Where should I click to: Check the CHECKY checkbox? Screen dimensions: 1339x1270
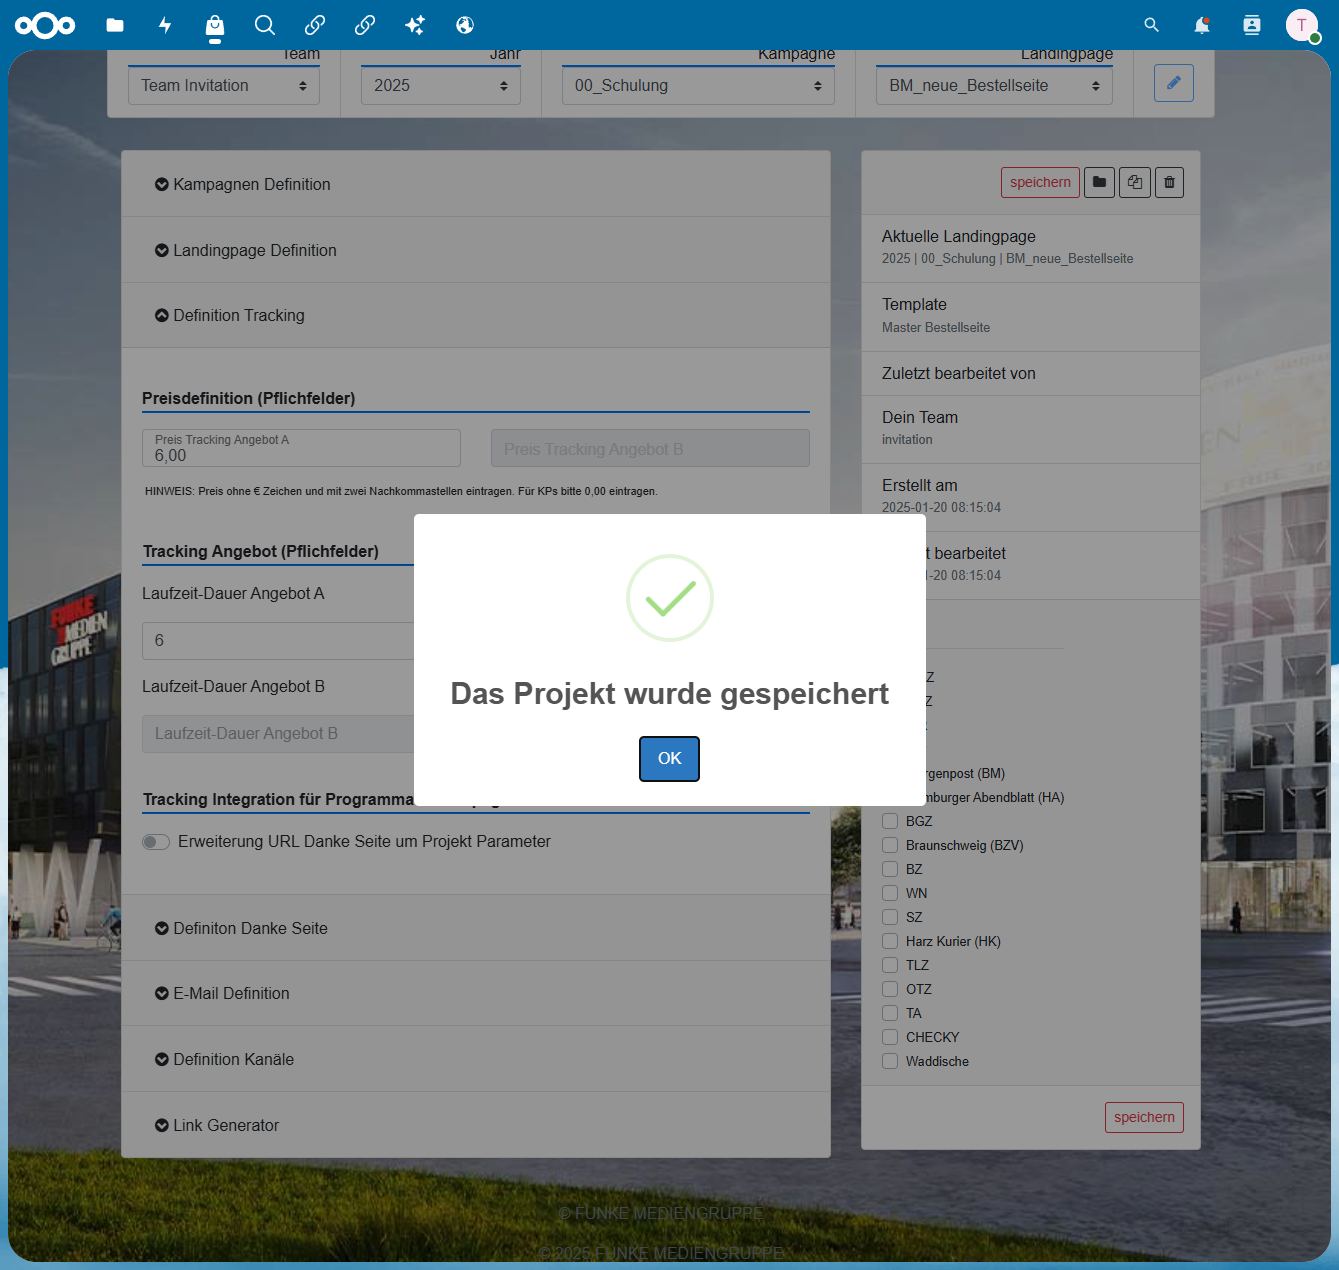click(890, 1037)
